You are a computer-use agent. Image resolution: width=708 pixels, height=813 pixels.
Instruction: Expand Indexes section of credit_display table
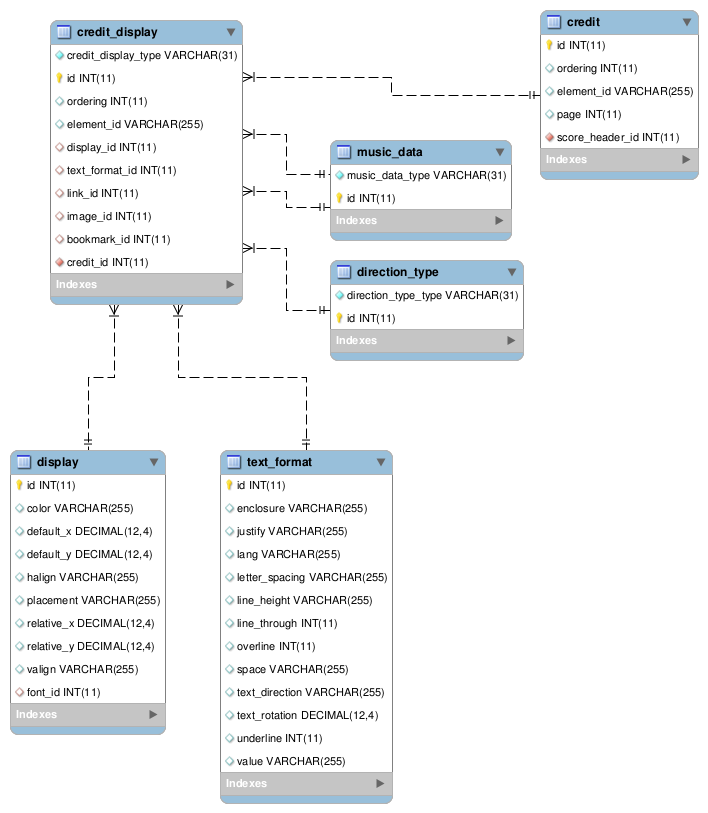230,285
